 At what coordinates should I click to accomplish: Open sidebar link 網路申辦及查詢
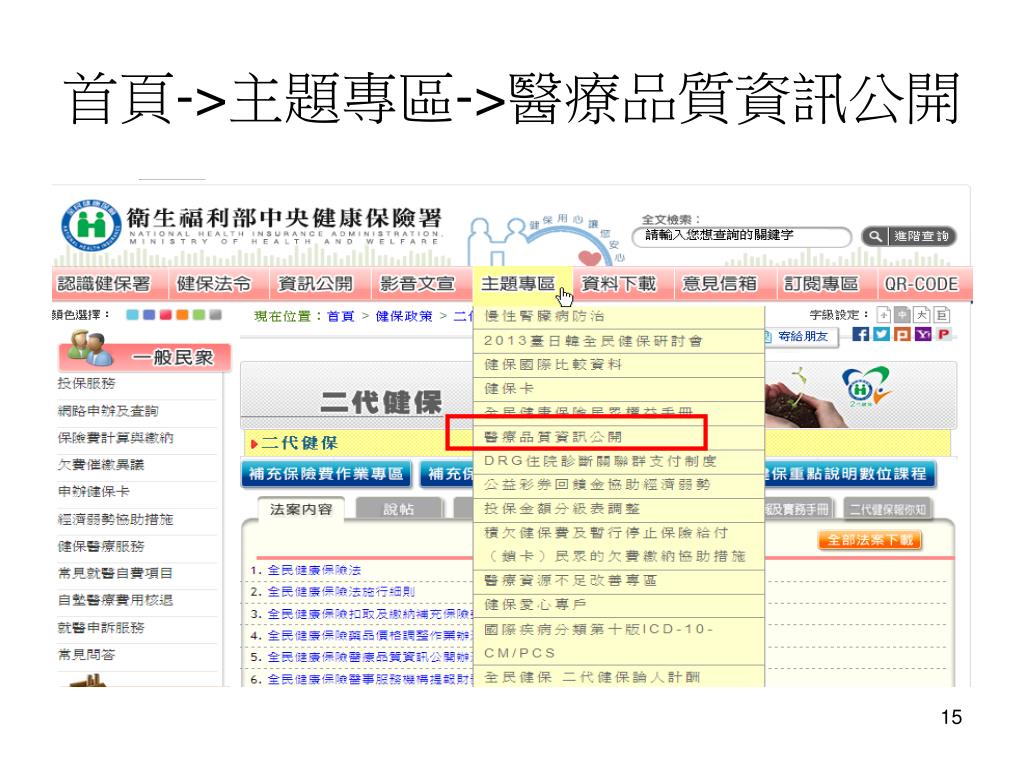pos(108,411)
